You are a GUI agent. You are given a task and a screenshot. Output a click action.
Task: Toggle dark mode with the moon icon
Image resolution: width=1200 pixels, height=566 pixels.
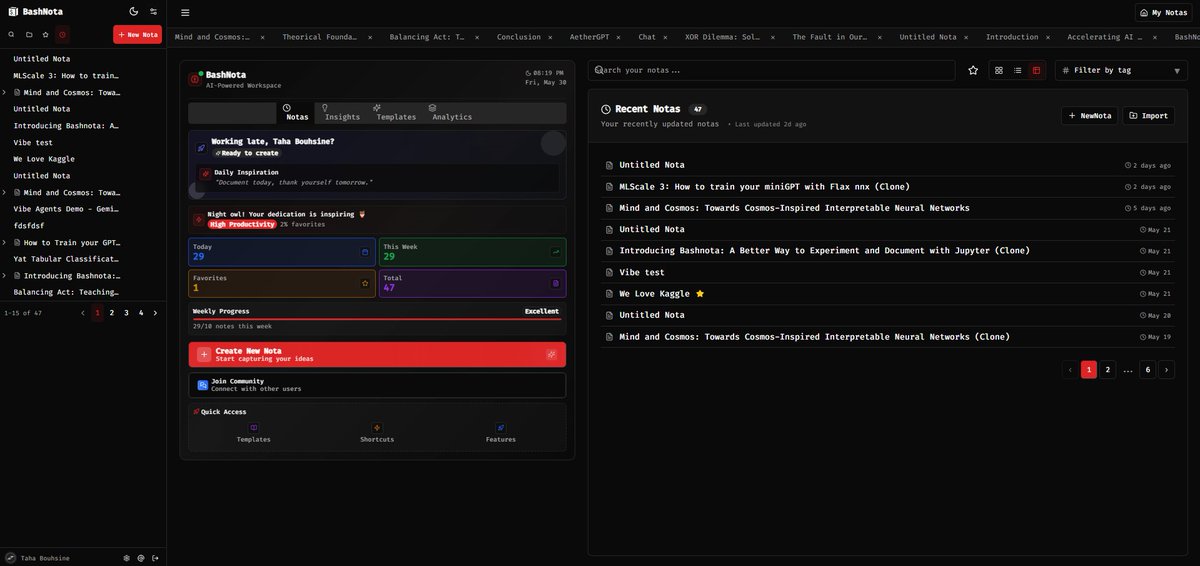(134, 12)
